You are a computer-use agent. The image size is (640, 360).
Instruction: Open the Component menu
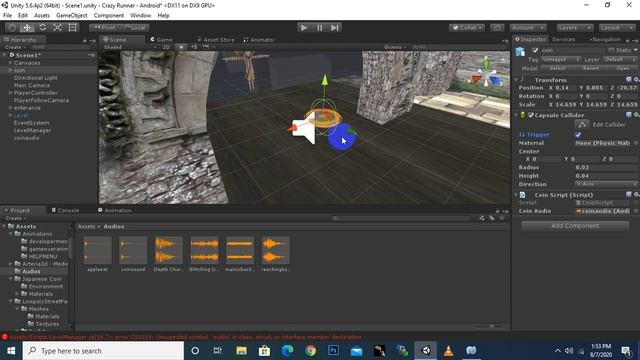tap(109, 16)
